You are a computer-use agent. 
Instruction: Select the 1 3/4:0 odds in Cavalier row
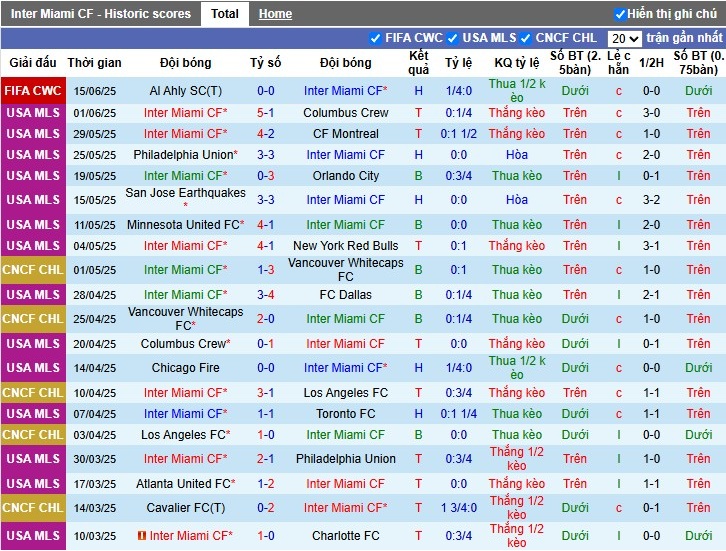[x=458, y=508]
